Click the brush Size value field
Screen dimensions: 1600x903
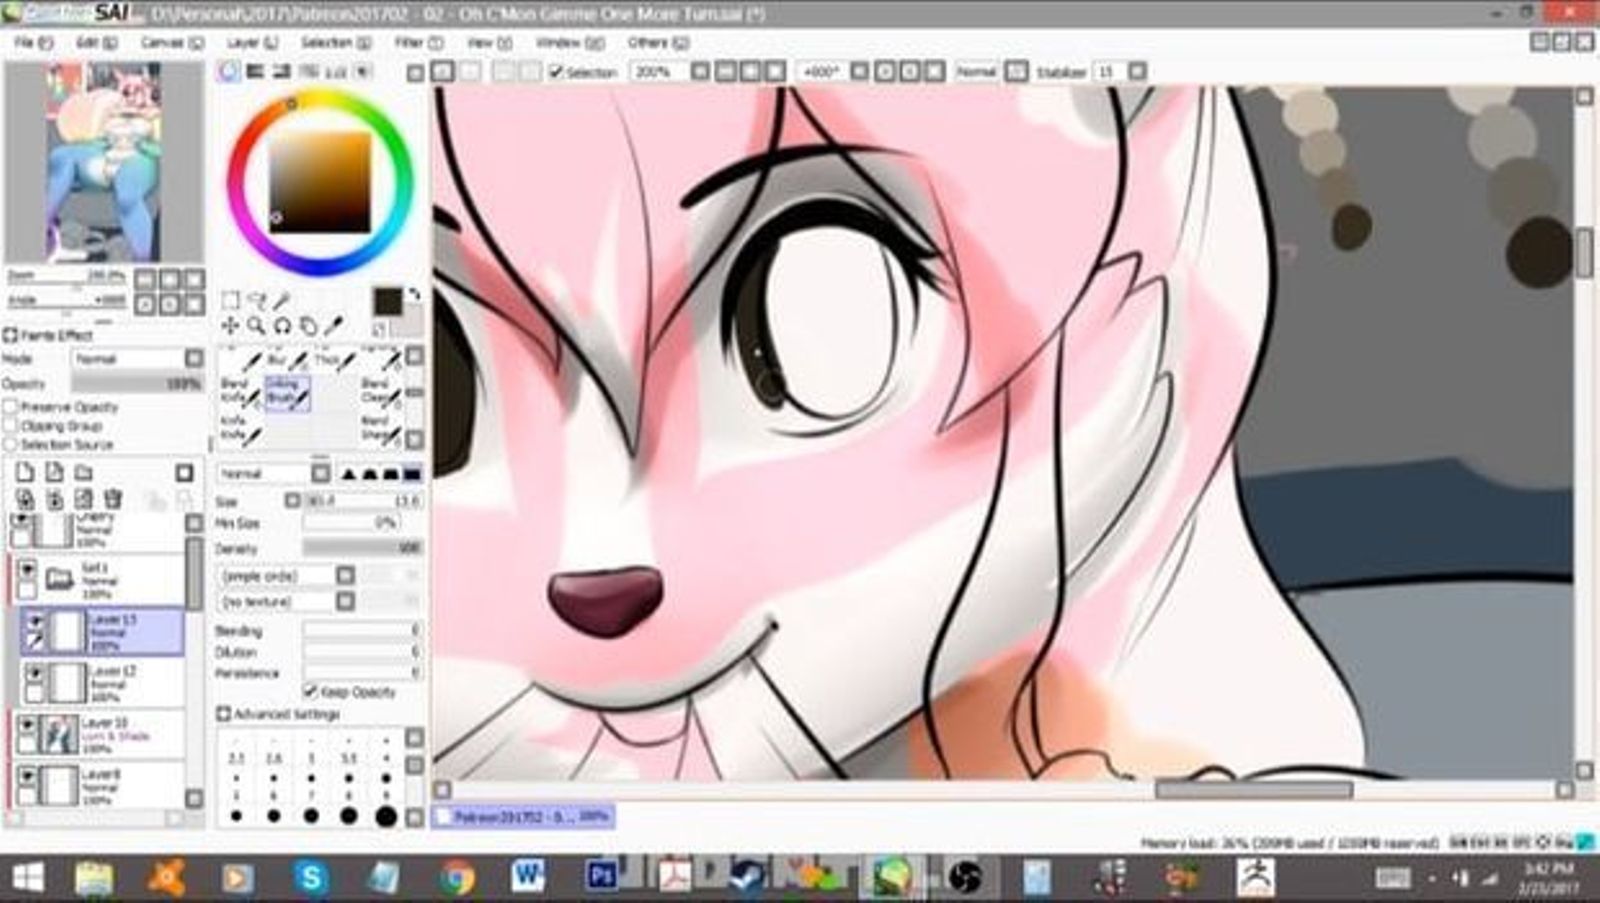point(363,500)
